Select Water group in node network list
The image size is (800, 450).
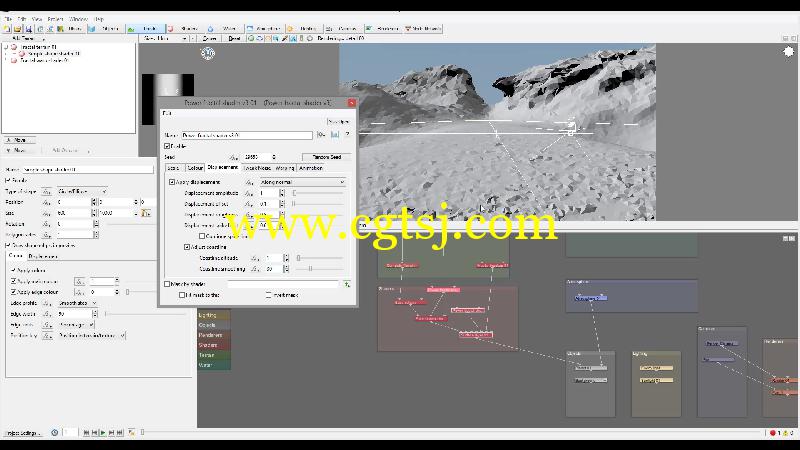[214, 365]
